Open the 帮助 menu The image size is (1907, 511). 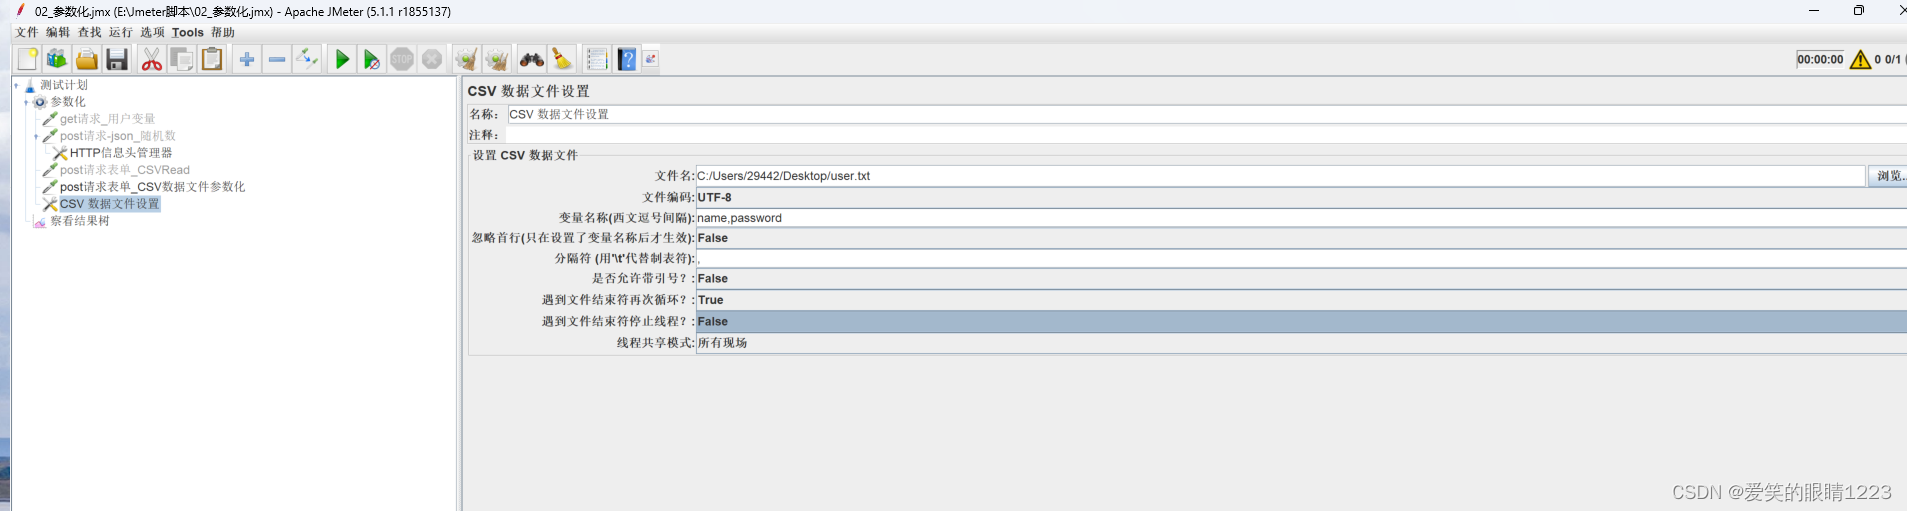click(223, 32)
